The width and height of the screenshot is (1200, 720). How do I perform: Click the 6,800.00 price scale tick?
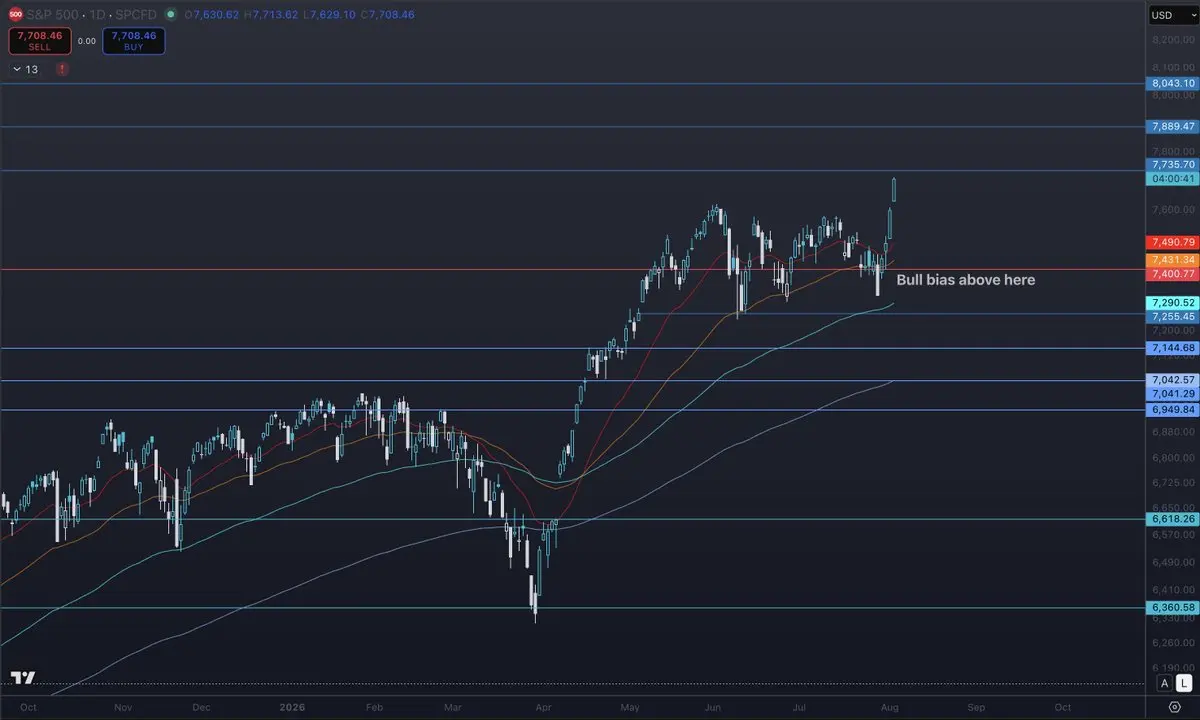1172,458
